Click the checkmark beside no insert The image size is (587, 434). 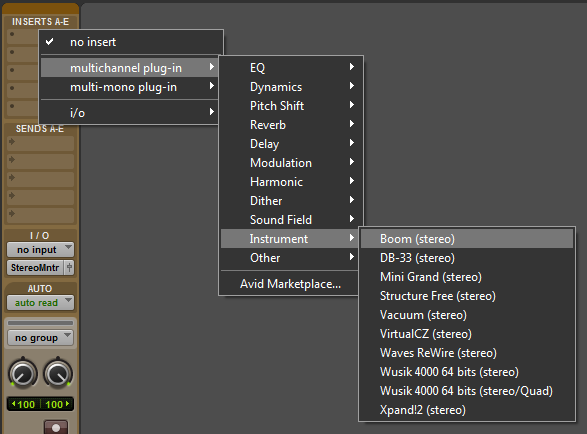(x=49, y=42)
